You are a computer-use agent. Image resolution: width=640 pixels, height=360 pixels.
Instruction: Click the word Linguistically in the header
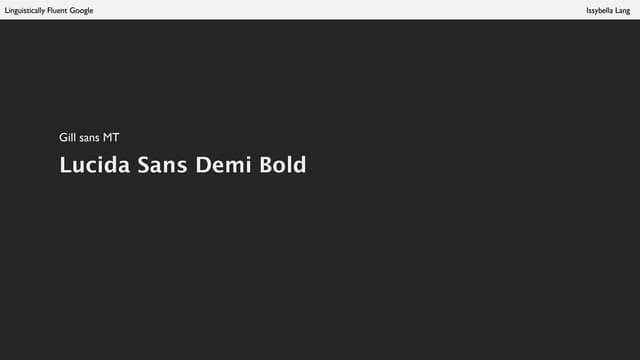[x=25, y=11]
